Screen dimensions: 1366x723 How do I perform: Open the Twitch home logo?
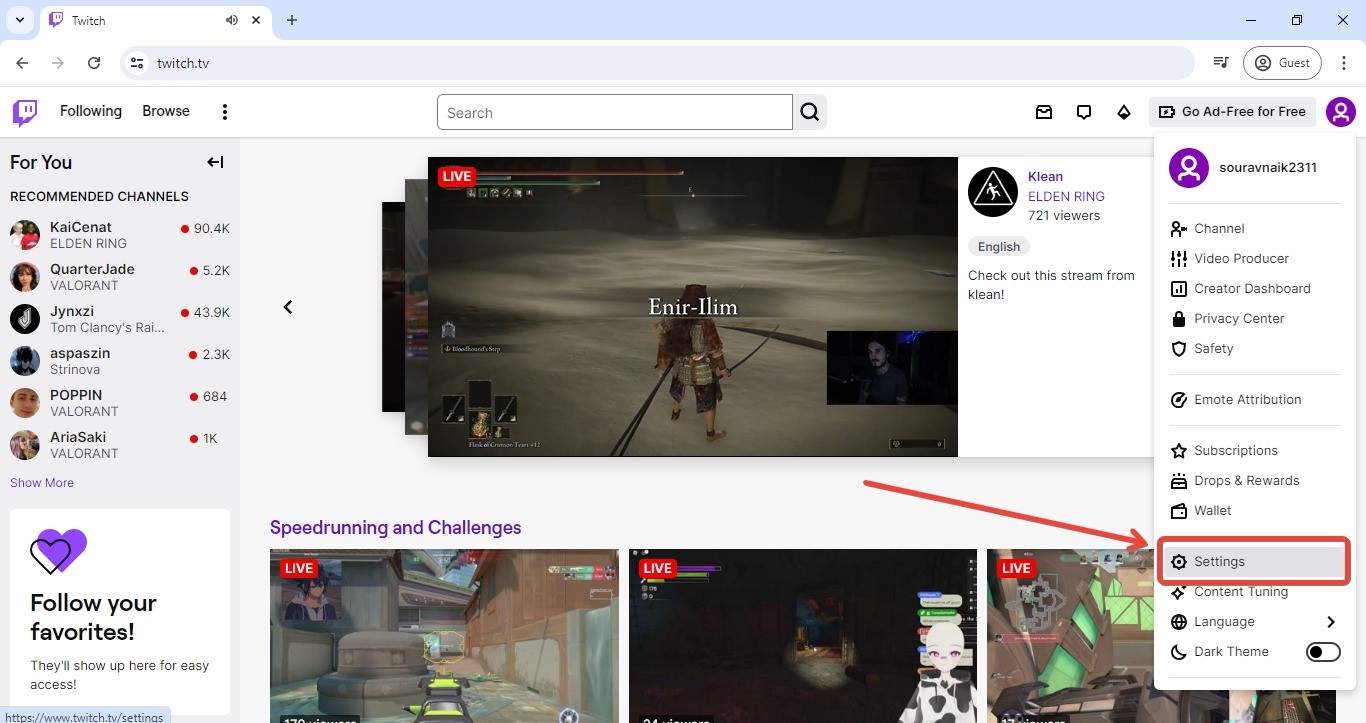[24, 111]
